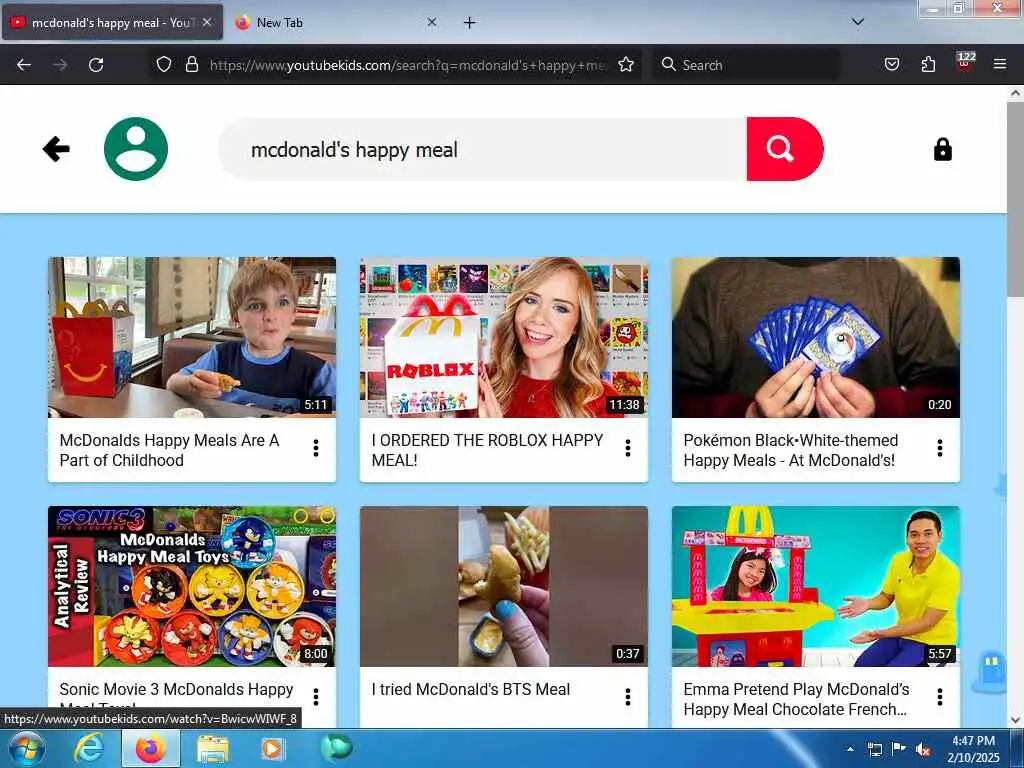The width and height of the screenshot is (1024, 768).
Task: Launch Internet Explorer from taskbar
Action: (89, 749)
